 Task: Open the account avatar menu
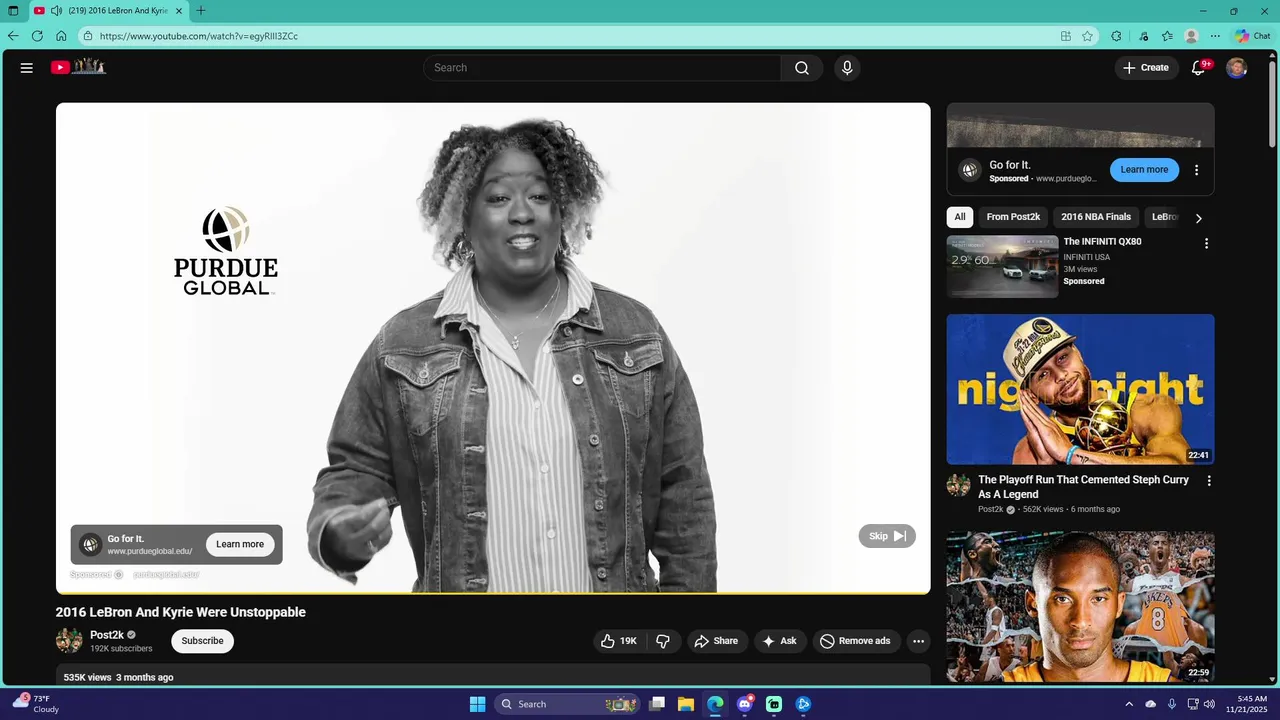click(x=1237, y=68)
